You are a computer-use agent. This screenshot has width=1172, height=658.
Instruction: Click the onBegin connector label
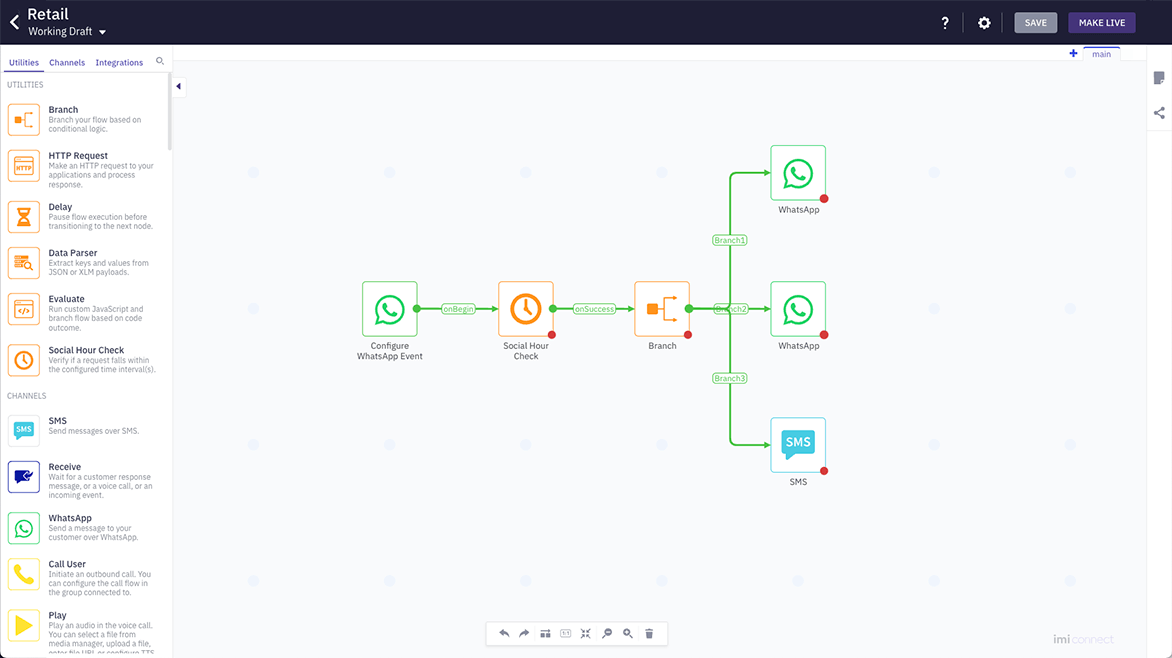pos(458,309)
